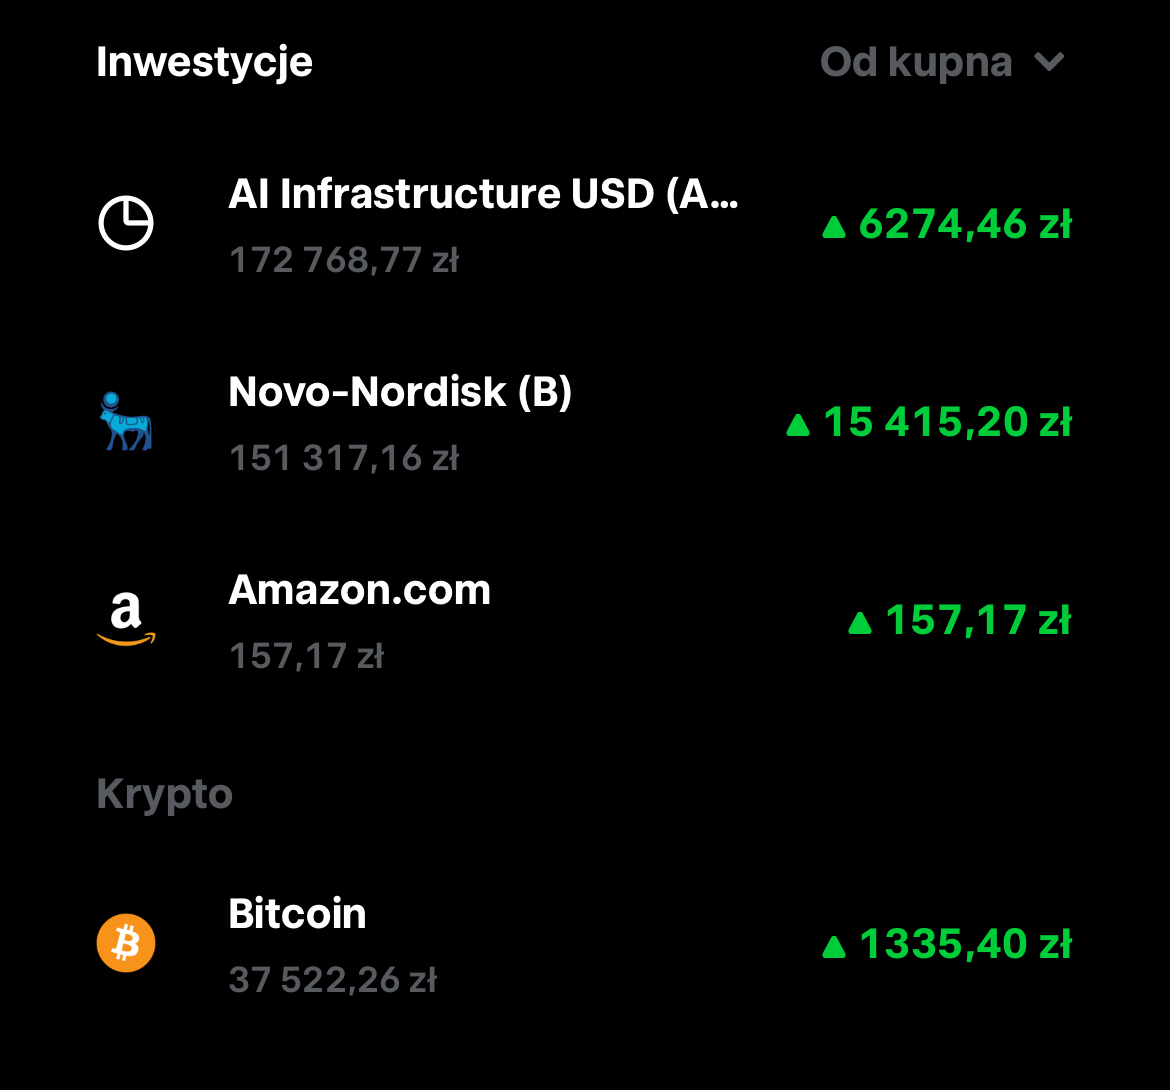The image size is (1170, 1090).
Task: Click the Bitcoin value 37 522,26 zł
Action: click(x=332, y=979)
